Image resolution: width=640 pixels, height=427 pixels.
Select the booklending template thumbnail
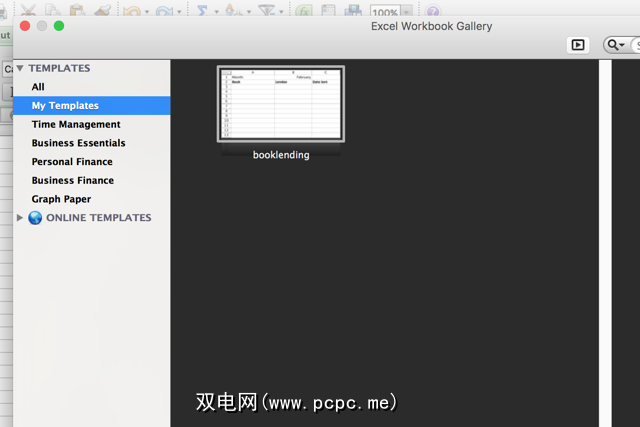pyautogui.click(x=280, y=104)
